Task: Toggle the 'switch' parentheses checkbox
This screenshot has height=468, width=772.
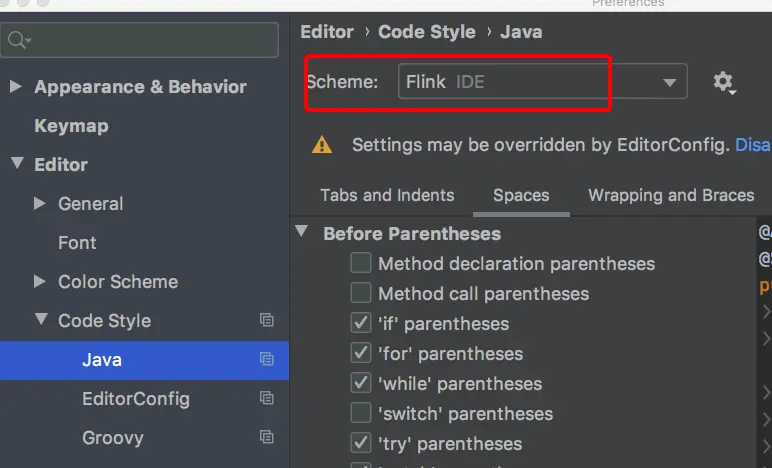Action: tap(361, 413)
